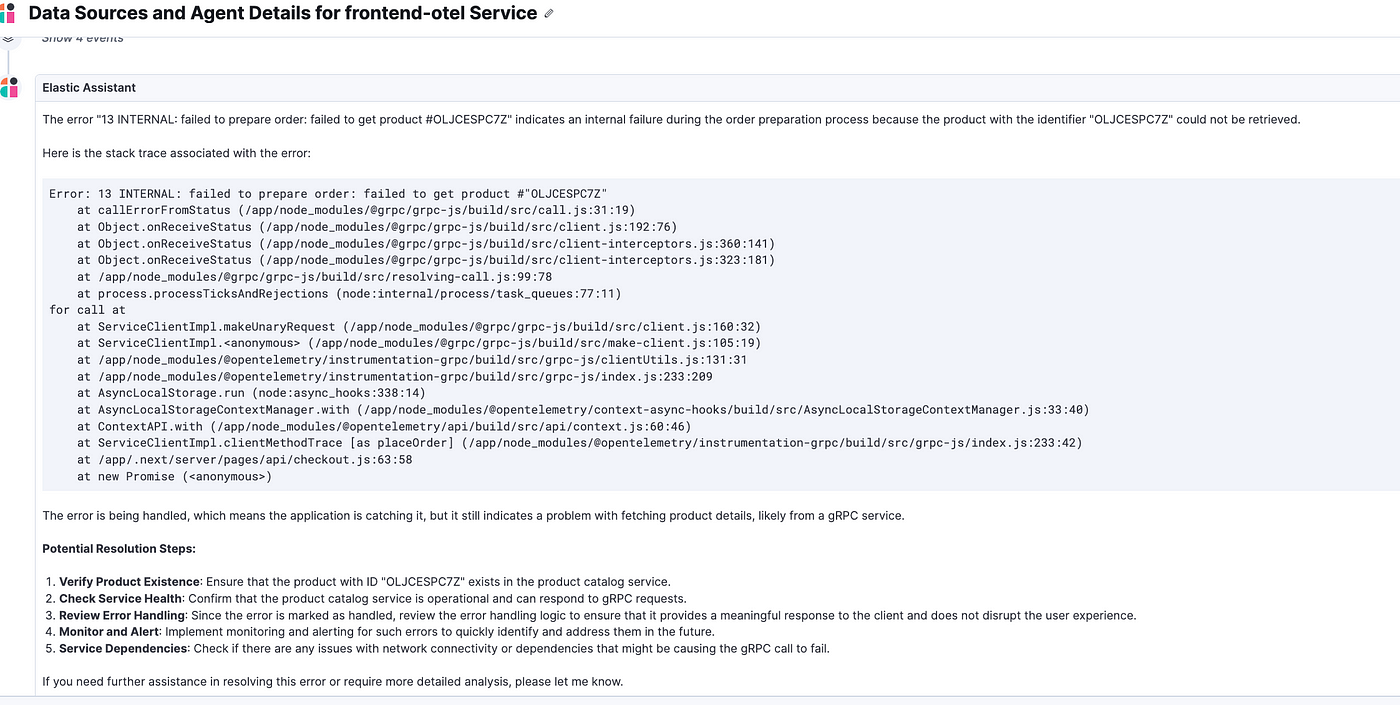Click "Here is the stack trace" sentence
1400x705 pixels.
(176, 153)
